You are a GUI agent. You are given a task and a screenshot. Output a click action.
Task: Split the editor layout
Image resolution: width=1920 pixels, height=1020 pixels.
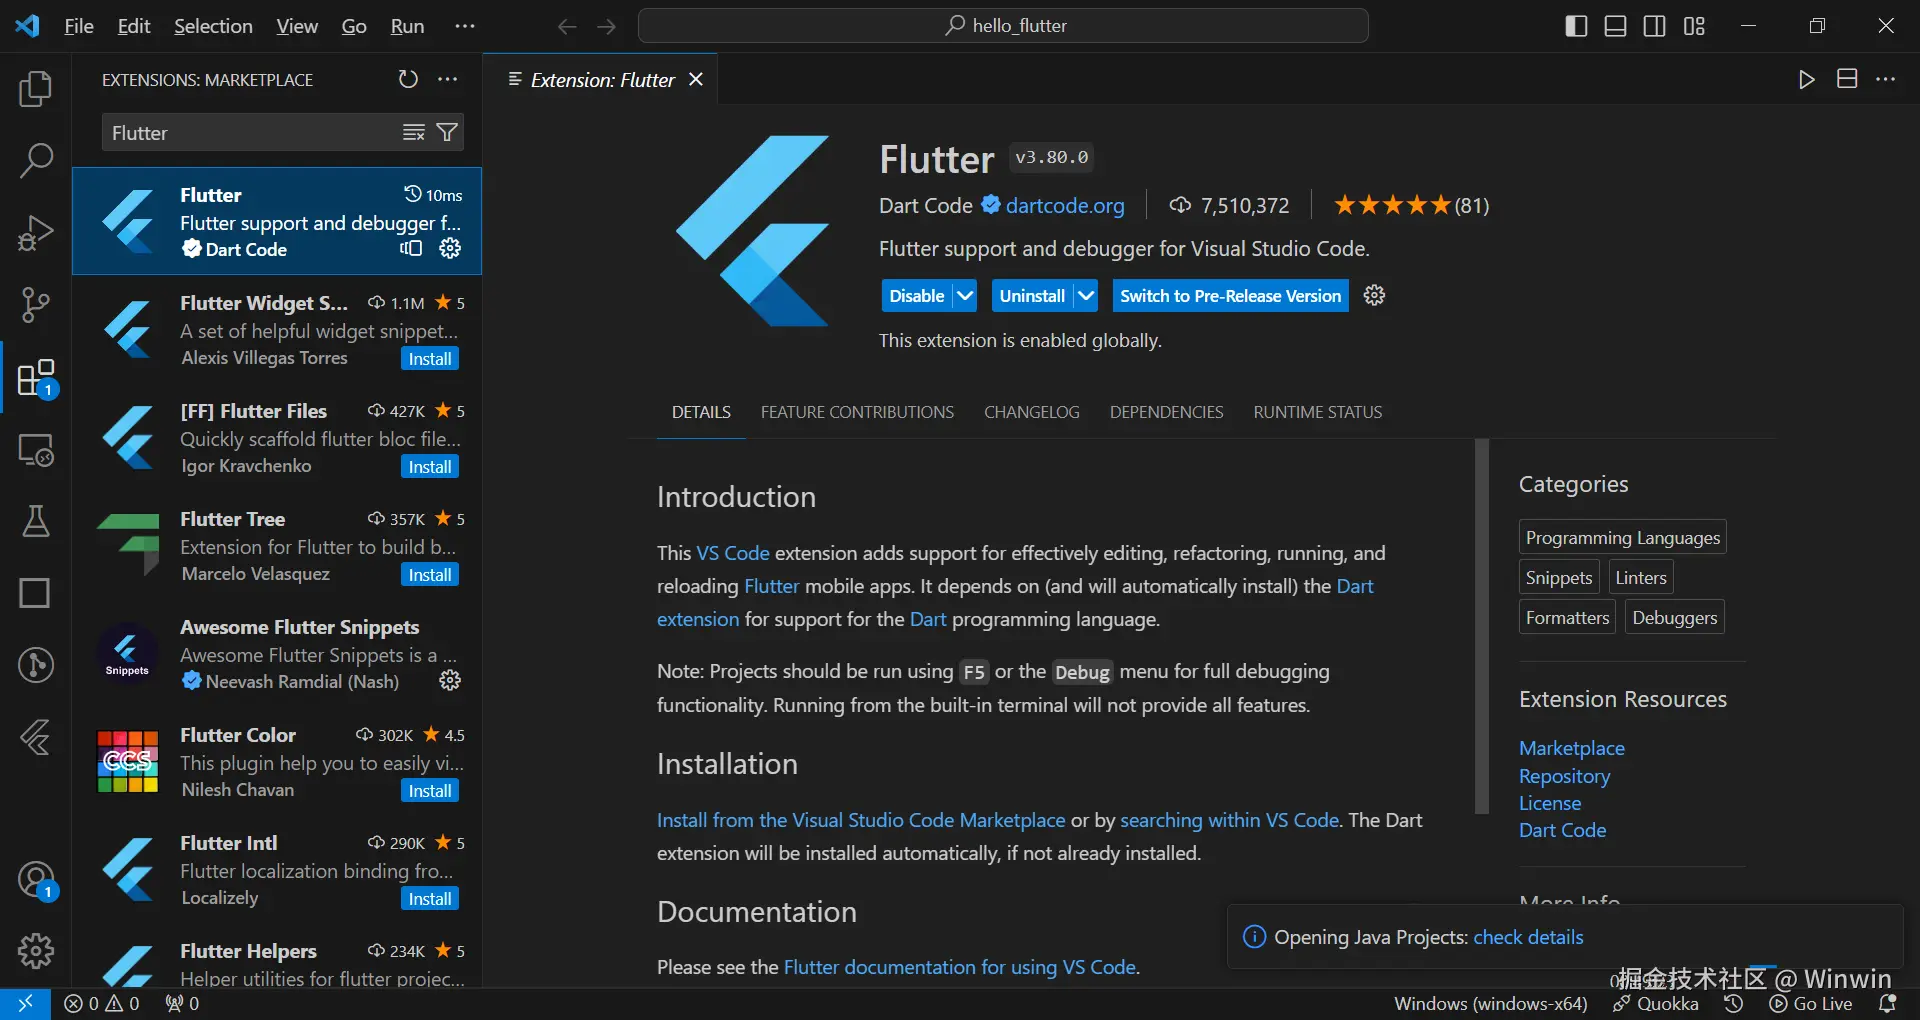coord(1847,79)
